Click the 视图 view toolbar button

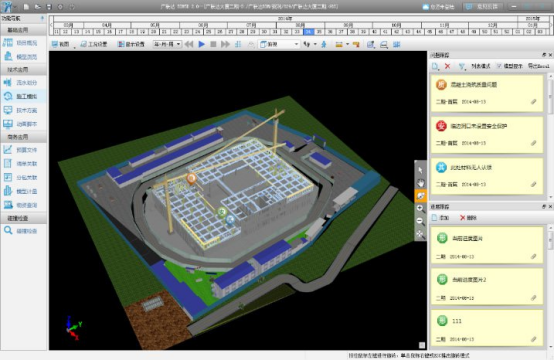(60, 44)
